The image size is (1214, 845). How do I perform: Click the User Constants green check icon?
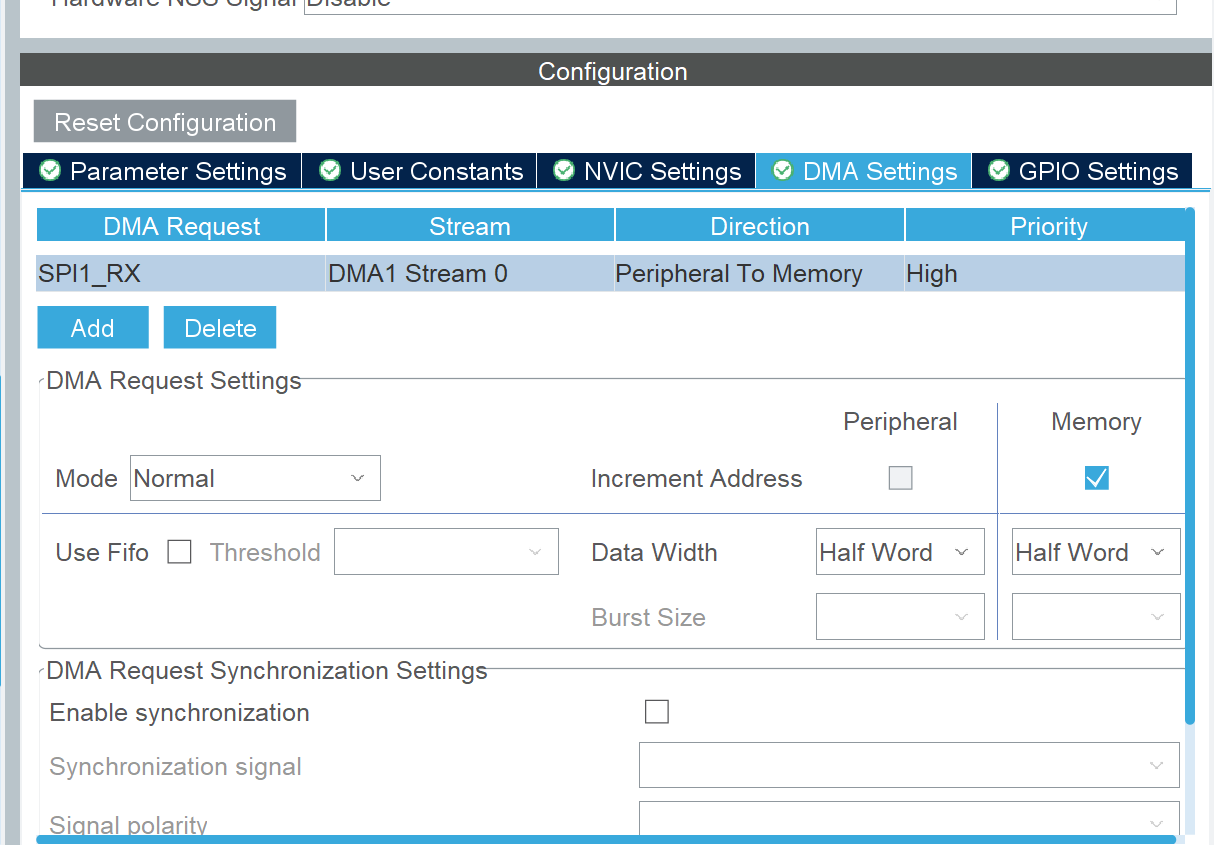[x=329, y=171]
